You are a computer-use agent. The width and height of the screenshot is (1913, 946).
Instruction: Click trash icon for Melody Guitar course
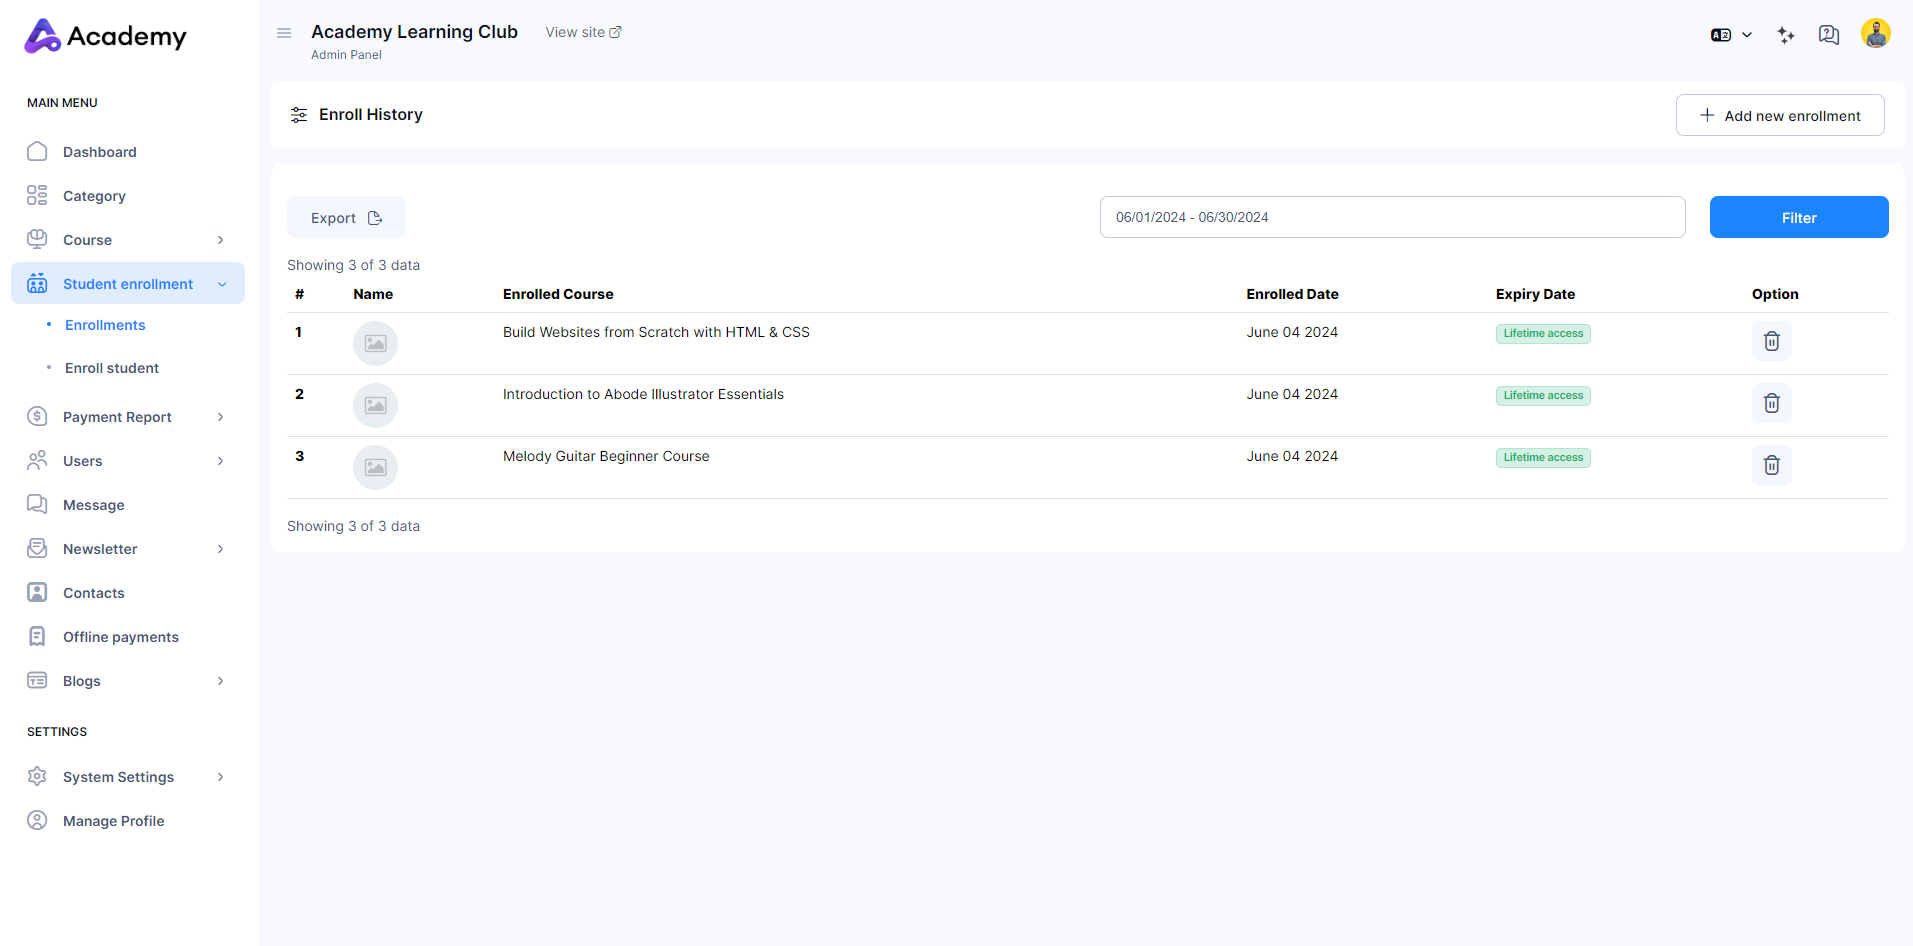point(1771,465)
